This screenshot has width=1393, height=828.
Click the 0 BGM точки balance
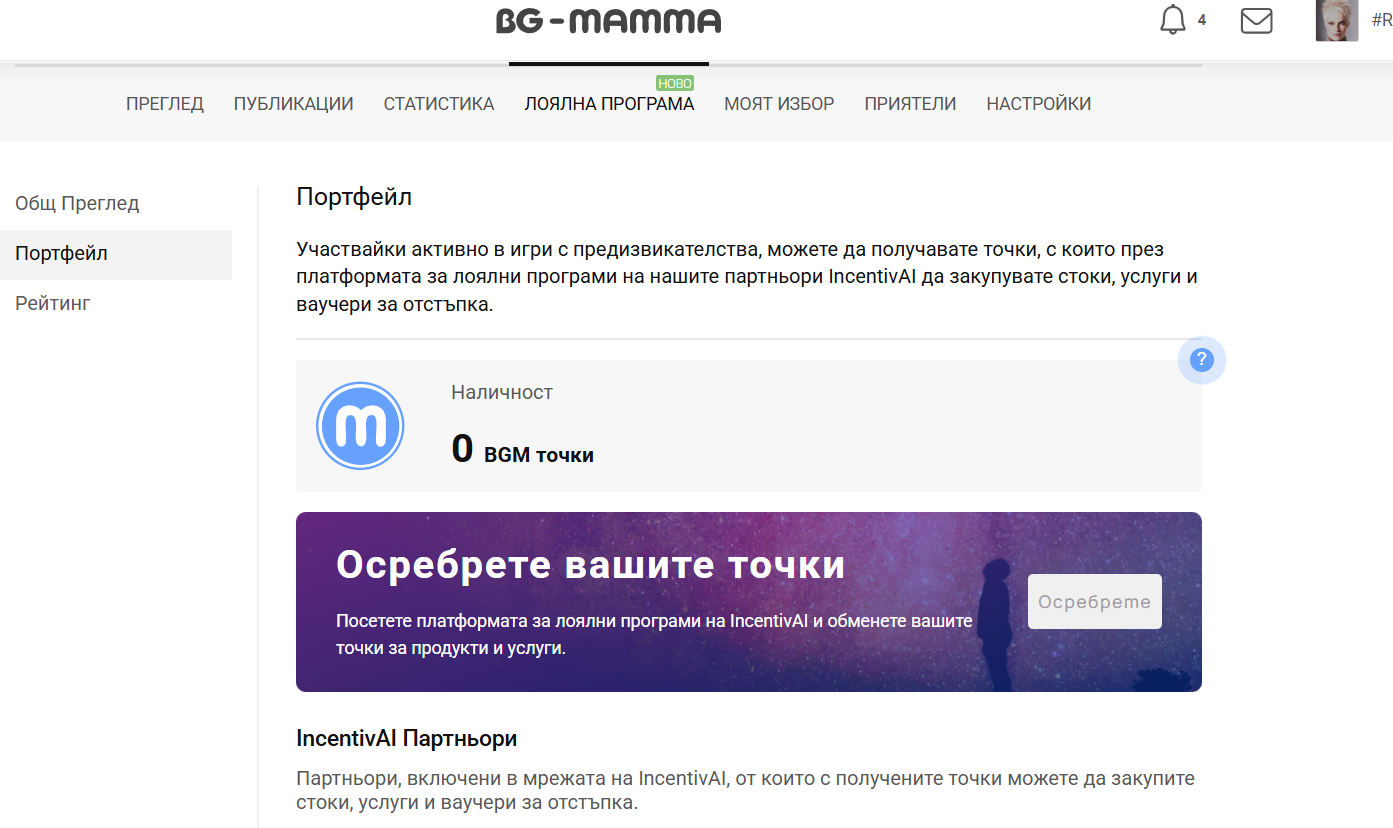pos(523,450)
